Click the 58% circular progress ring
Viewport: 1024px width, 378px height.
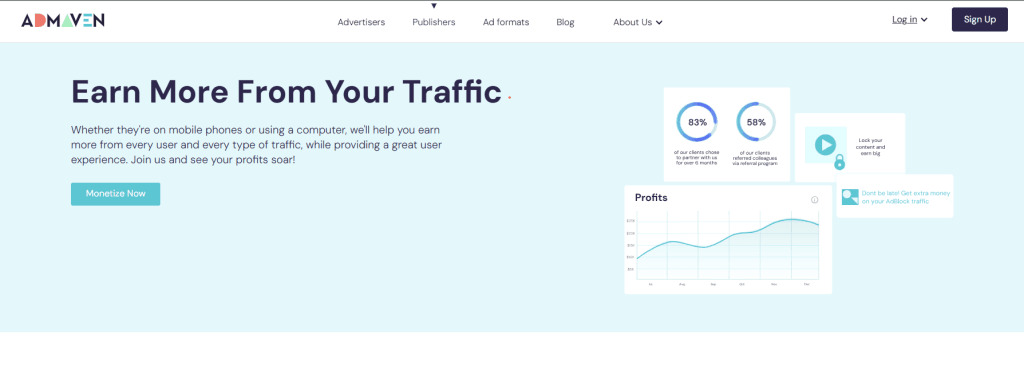pyautogui.click(x=756, y=122)
